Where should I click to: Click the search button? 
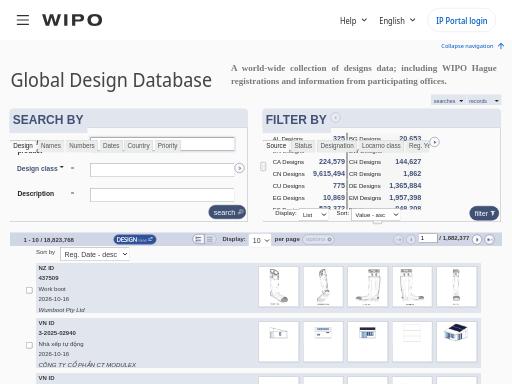pyautogui.click(x=227, y=212)
